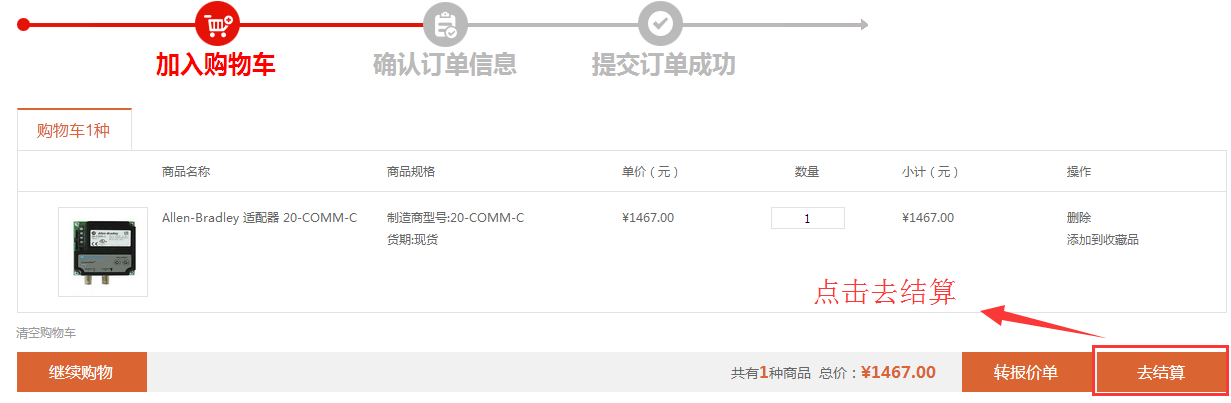Empty the cart with 清空购物车

(x=47, y=332)
